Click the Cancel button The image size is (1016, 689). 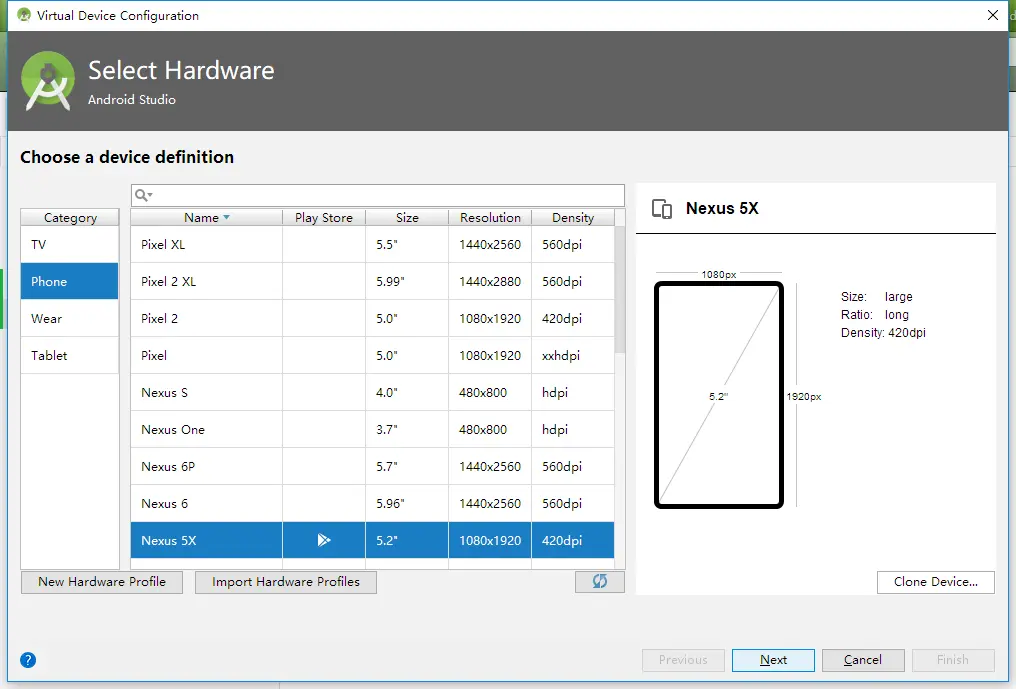(x=862, y=660)
